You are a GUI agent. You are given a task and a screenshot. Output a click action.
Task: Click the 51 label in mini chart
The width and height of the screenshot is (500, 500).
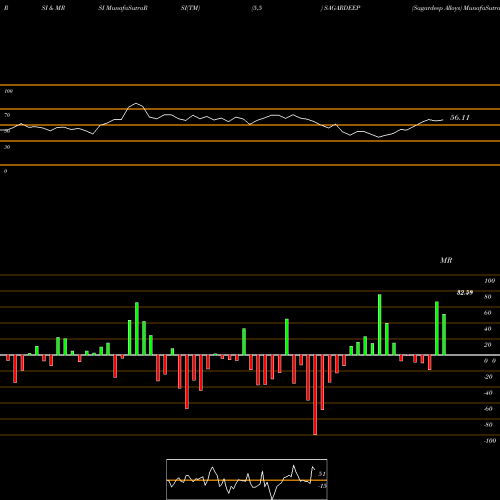322,474
